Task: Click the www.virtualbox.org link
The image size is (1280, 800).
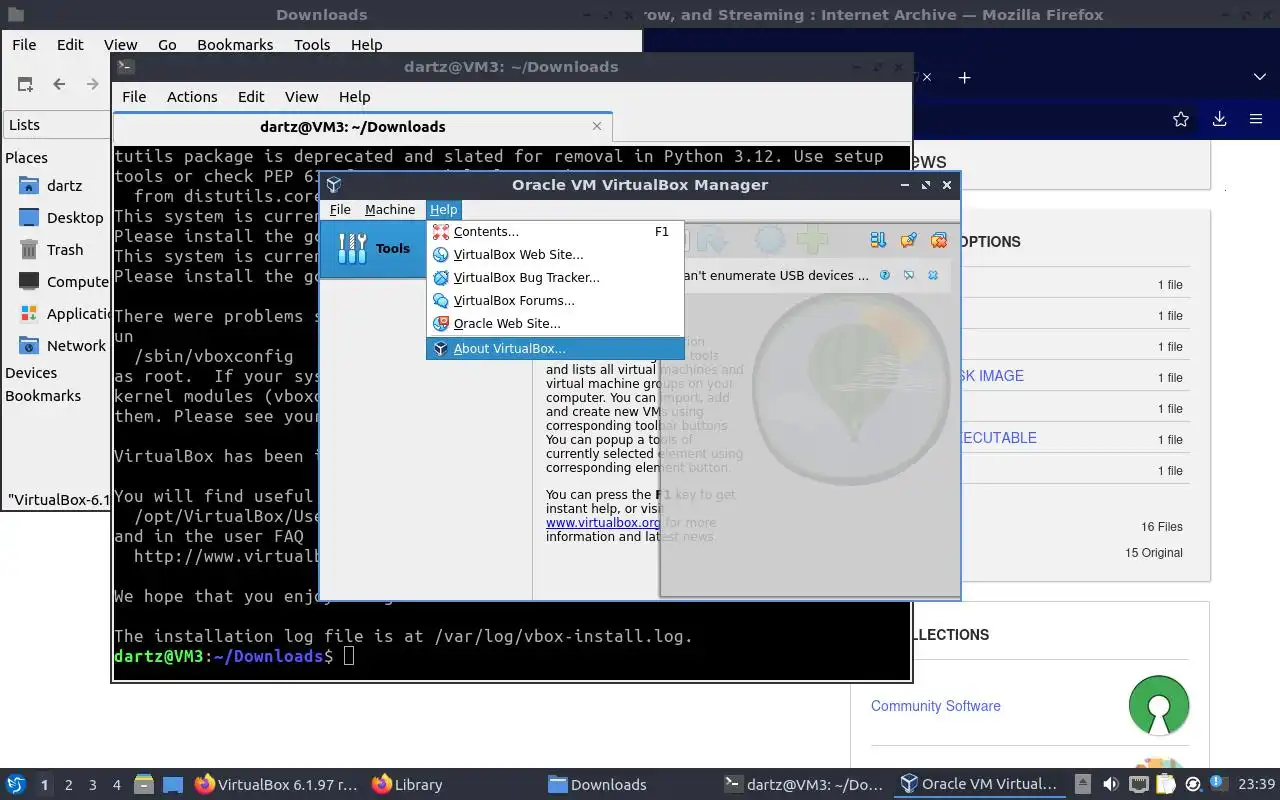Action: tap(603, 522)
